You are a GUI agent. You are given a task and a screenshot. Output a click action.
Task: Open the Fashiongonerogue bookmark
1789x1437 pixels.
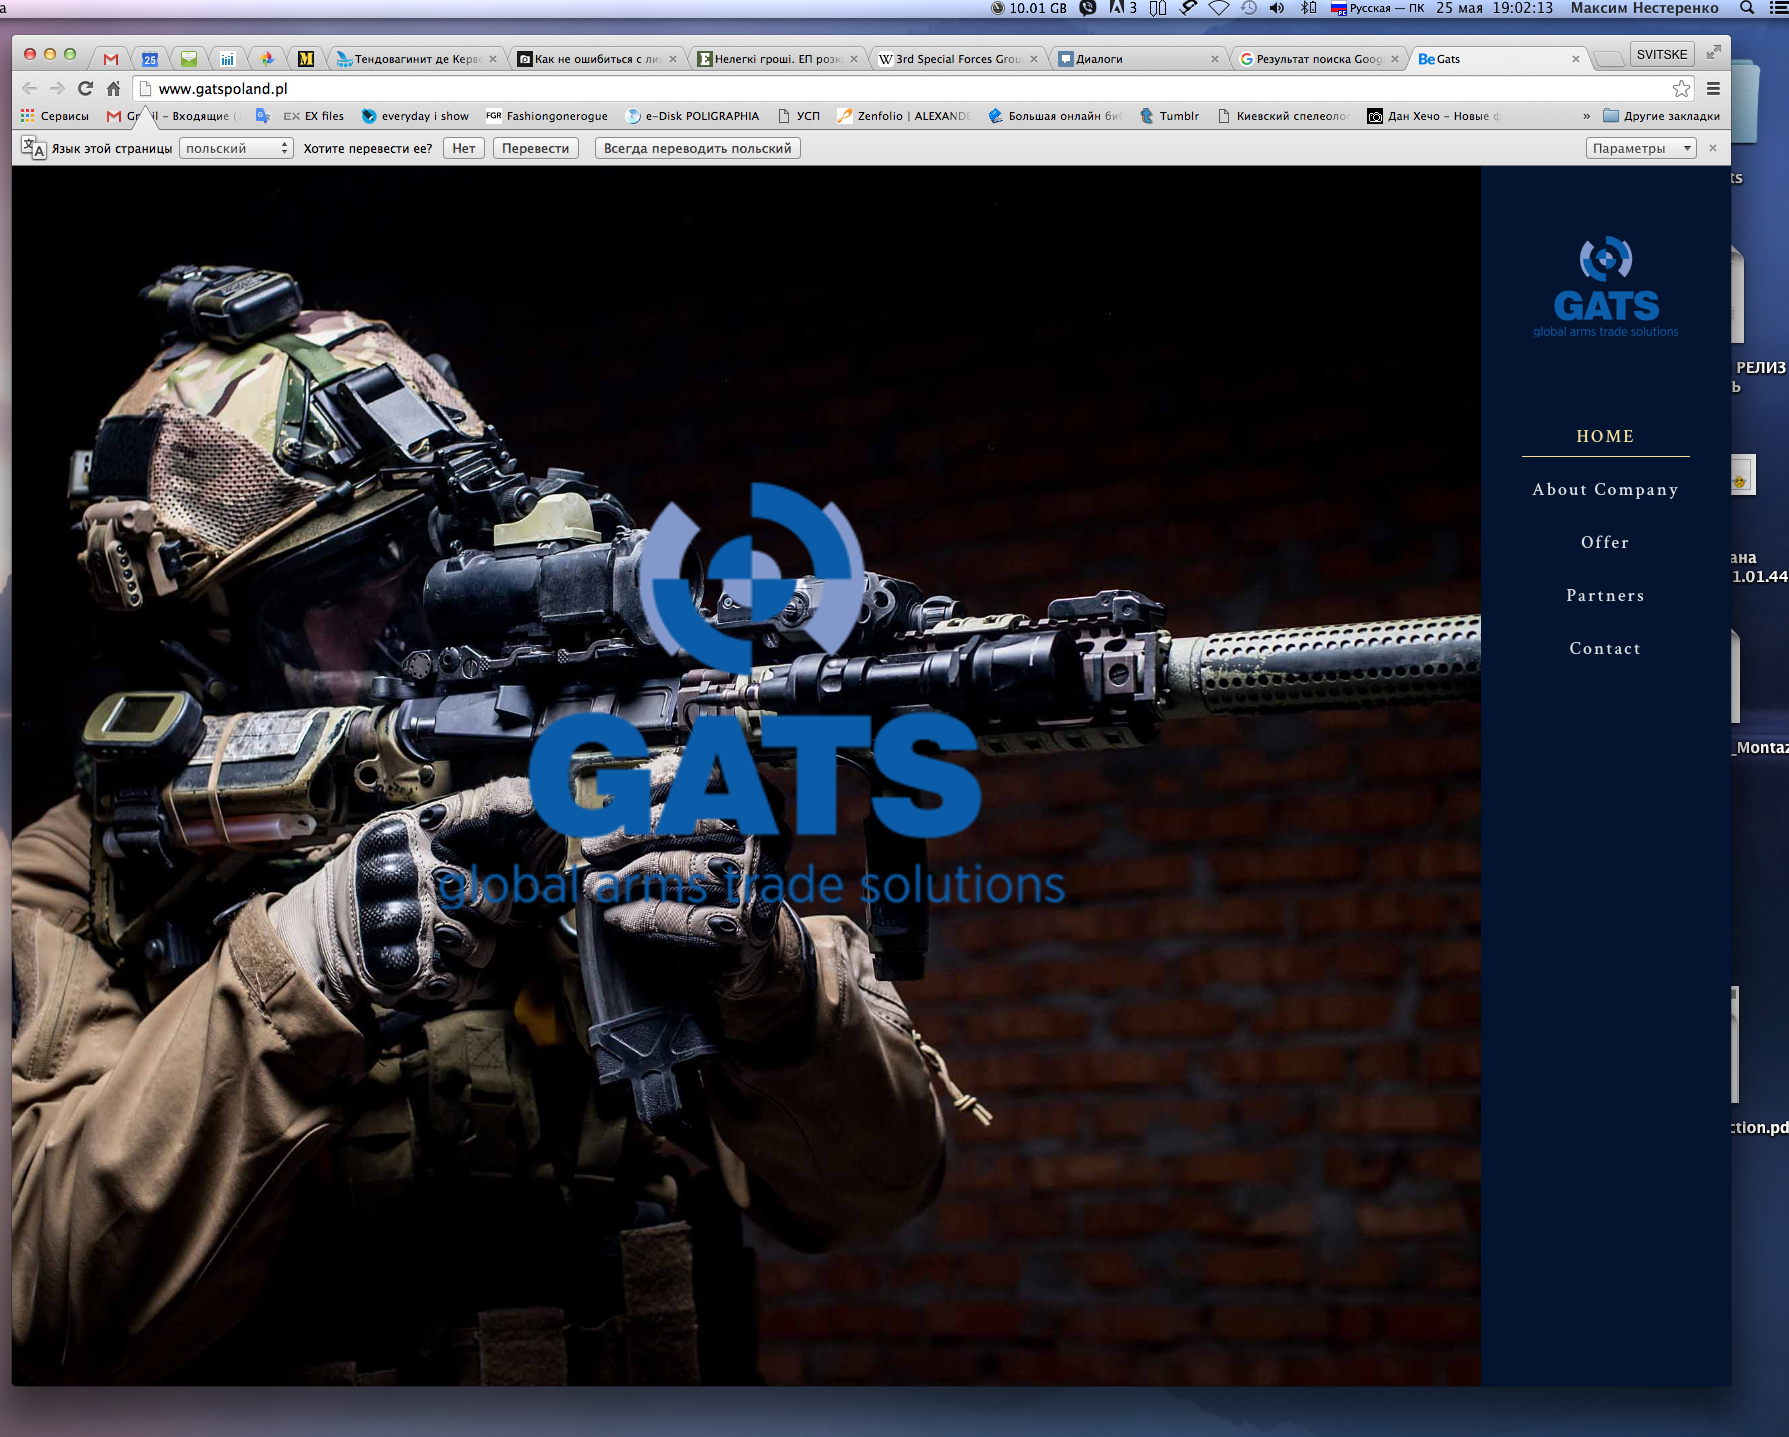tap(547, 116)
